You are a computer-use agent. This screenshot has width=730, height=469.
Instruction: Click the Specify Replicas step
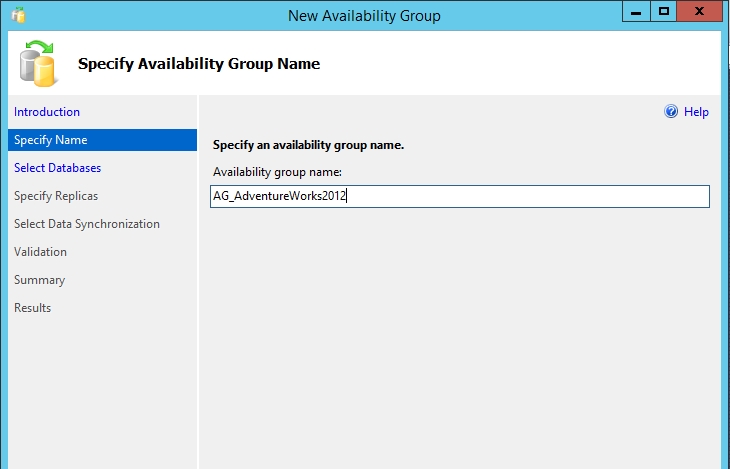point(56,196)
